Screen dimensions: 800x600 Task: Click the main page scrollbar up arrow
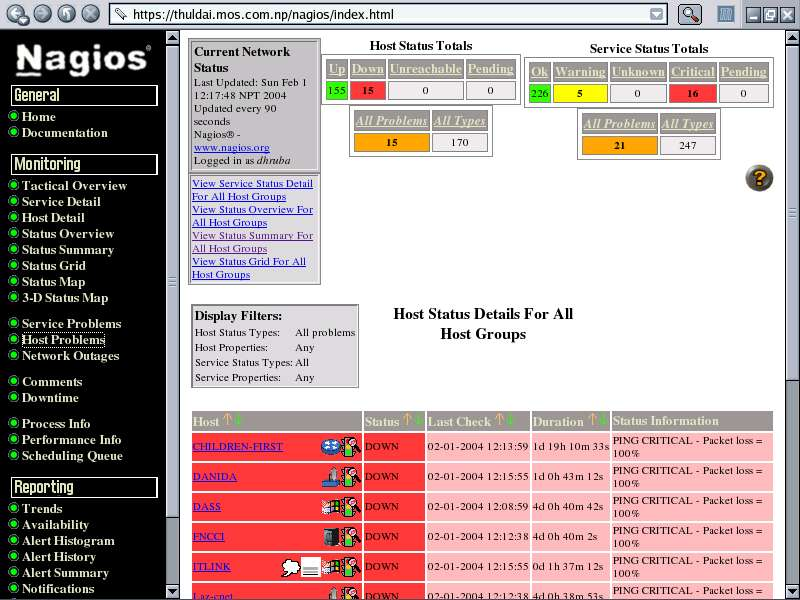pos(792,37)
